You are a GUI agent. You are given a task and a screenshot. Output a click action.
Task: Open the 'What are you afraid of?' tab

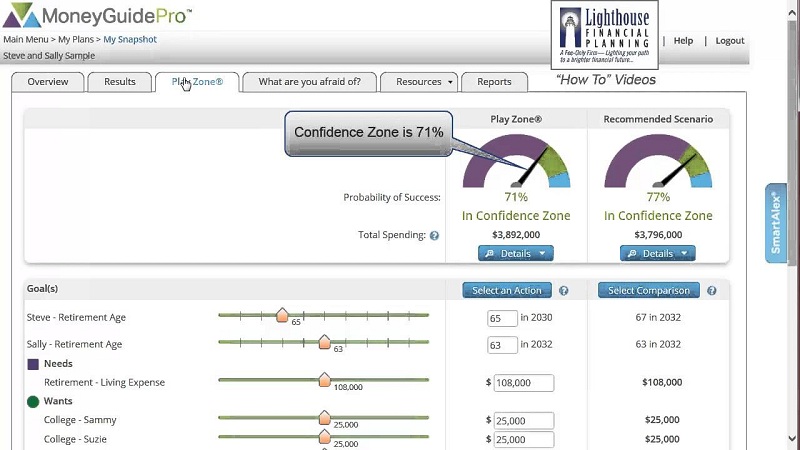(x=310, y=82)
